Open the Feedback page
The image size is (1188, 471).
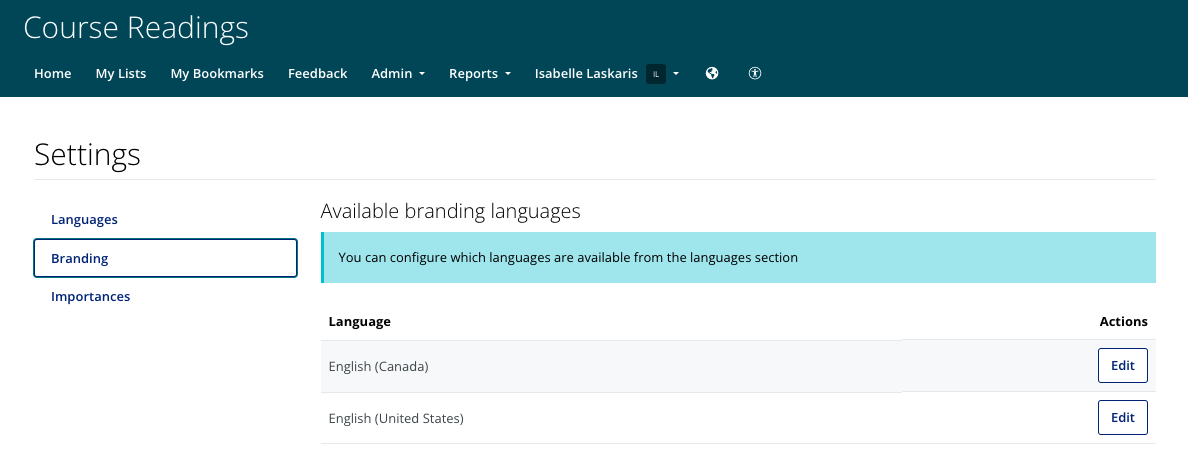click(317, 73)
